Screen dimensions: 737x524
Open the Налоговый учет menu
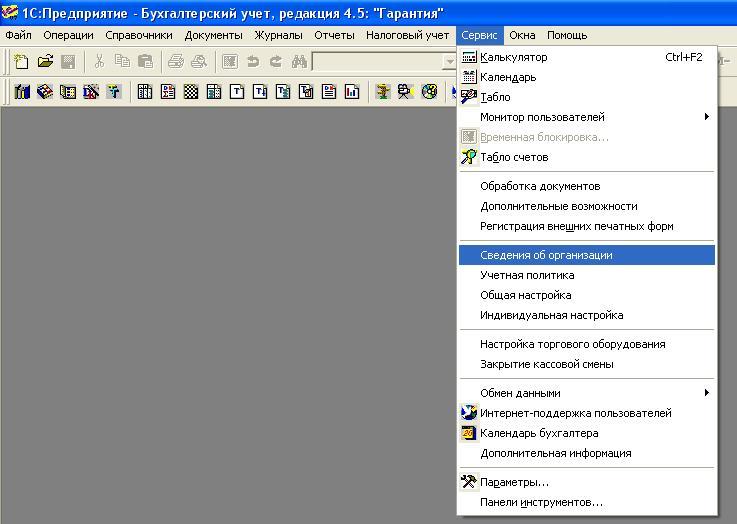tap(407, 35)
